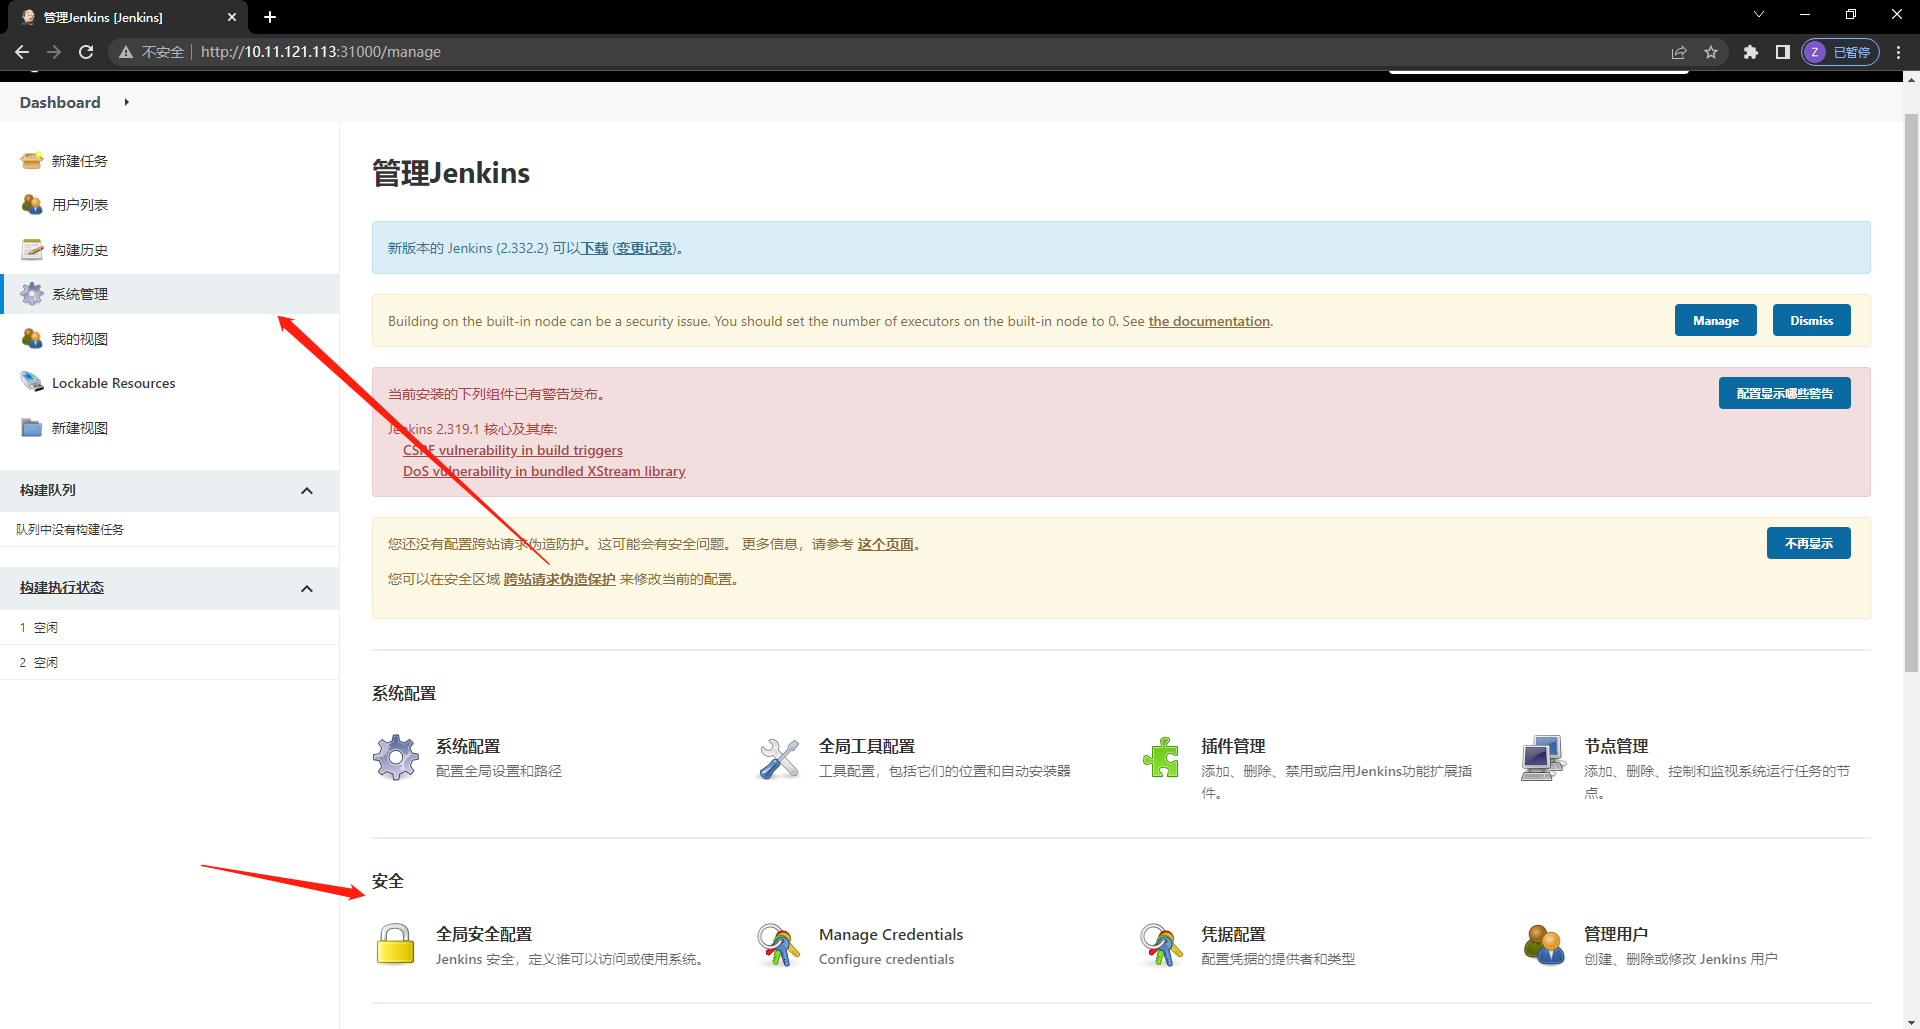
Task: Click the 新建任务 box icon in sidebar
Action: point(32,160)
